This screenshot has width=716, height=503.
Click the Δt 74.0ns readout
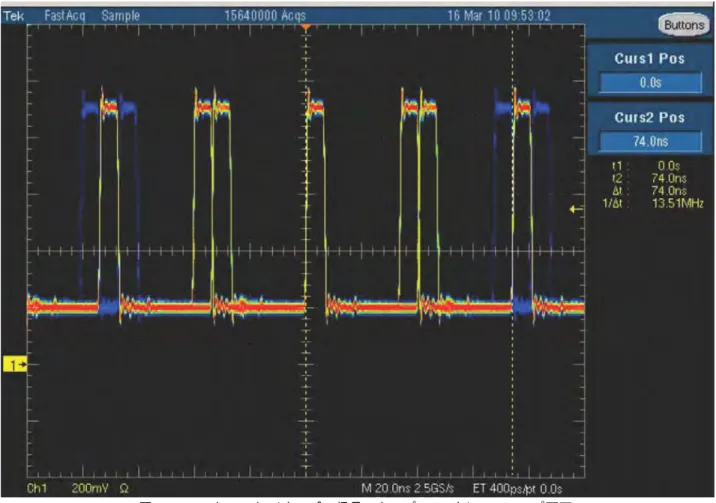tap(649, 191)
